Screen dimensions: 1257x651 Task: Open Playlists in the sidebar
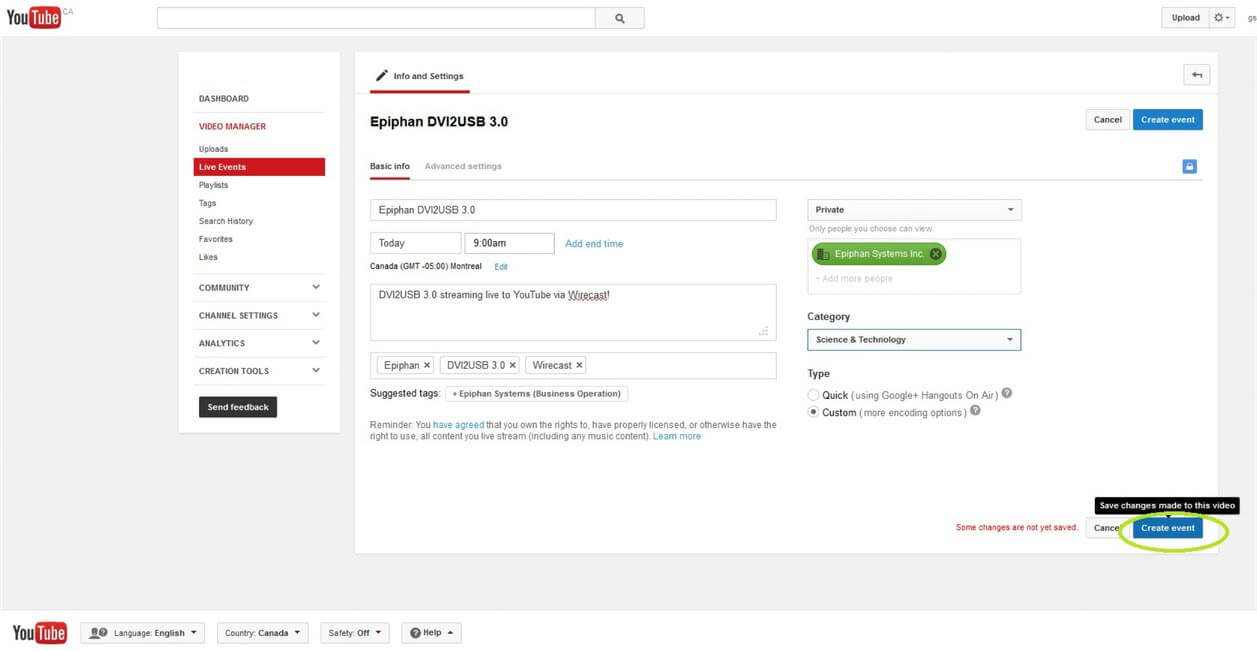(214, 185)
